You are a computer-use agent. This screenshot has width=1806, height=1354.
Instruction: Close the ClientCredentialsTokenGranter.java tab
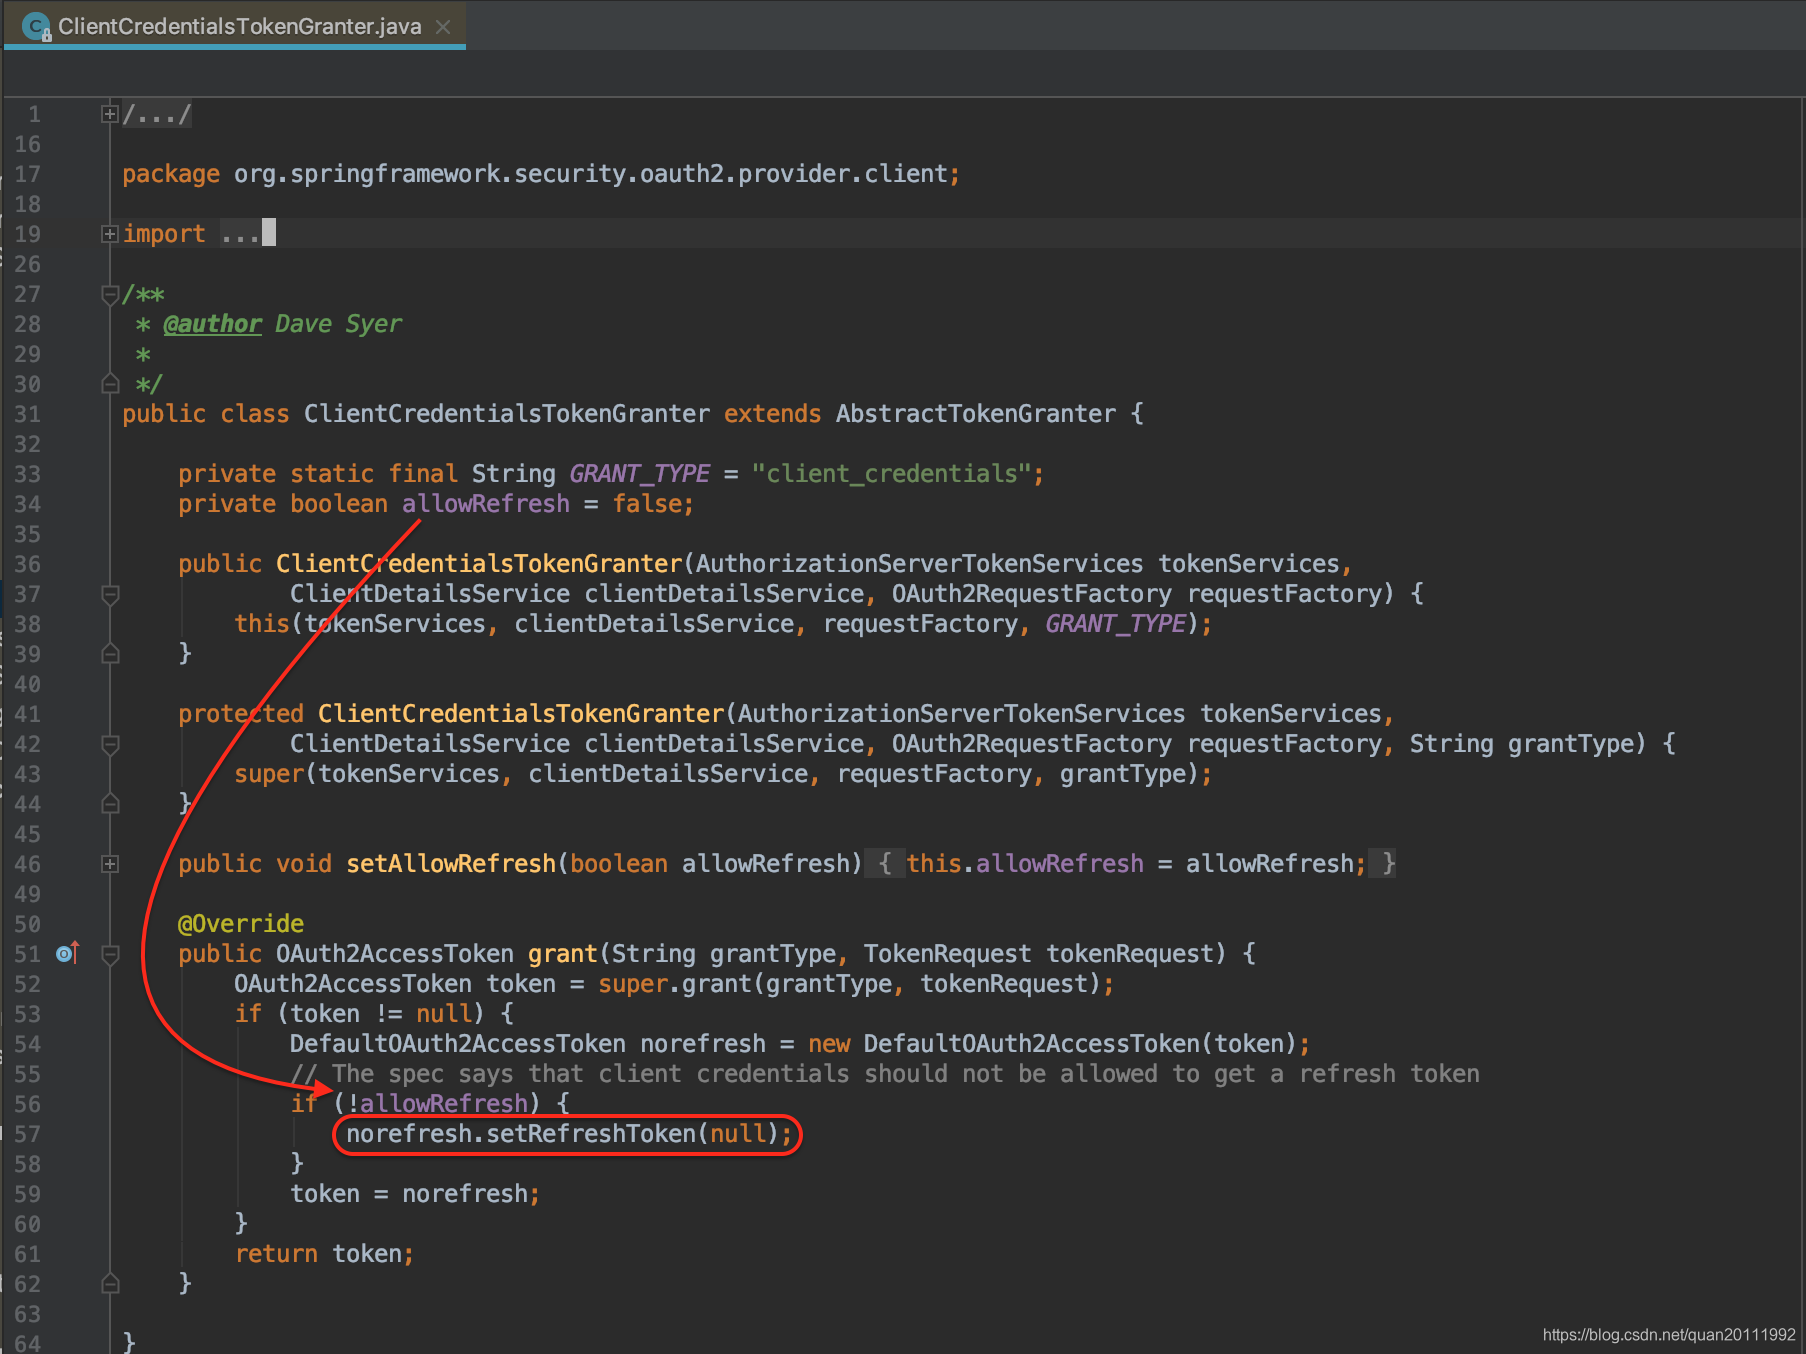tap(443, 26)
